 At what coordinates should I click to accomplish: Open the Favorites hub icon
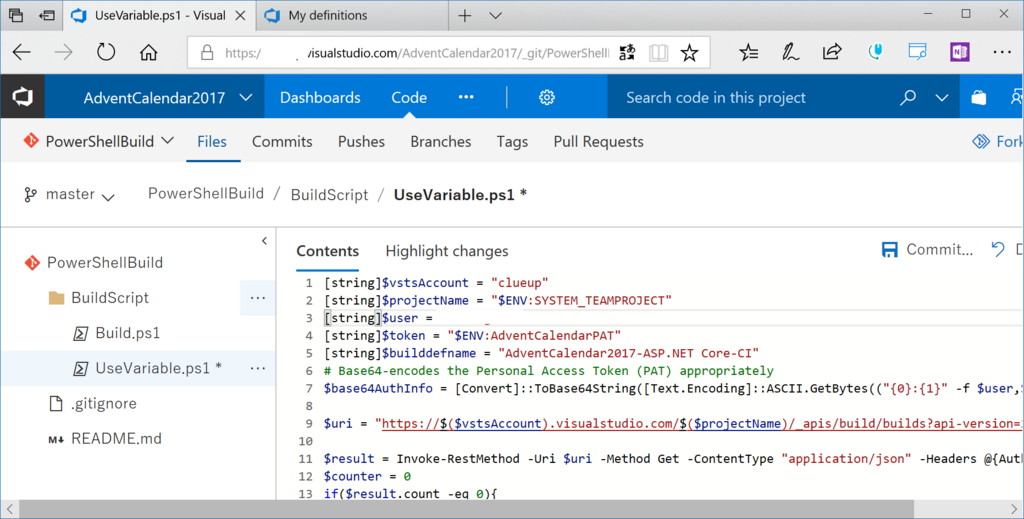[748, 52]
